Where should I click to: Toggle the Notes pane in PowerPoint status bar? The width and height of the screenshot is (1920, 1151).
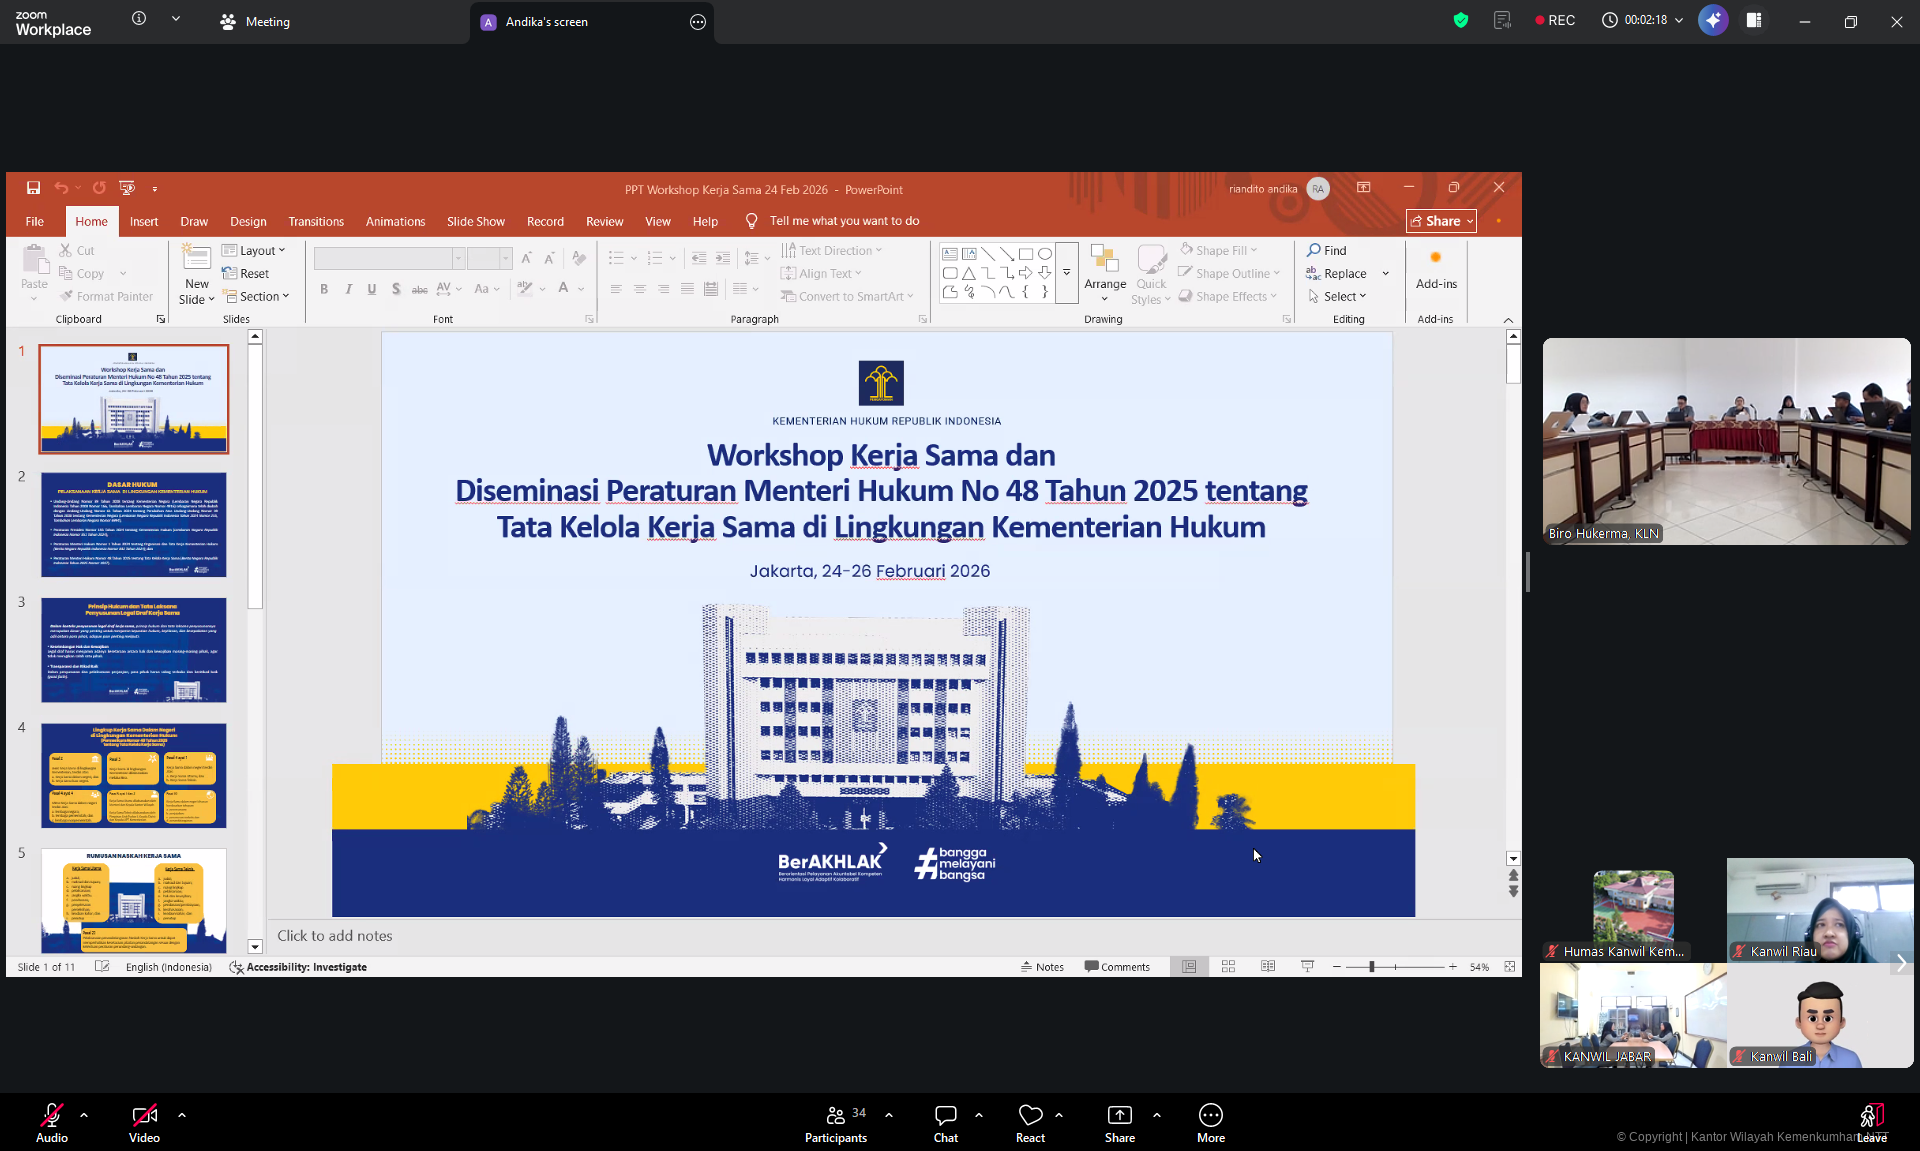click(1042, 967)
